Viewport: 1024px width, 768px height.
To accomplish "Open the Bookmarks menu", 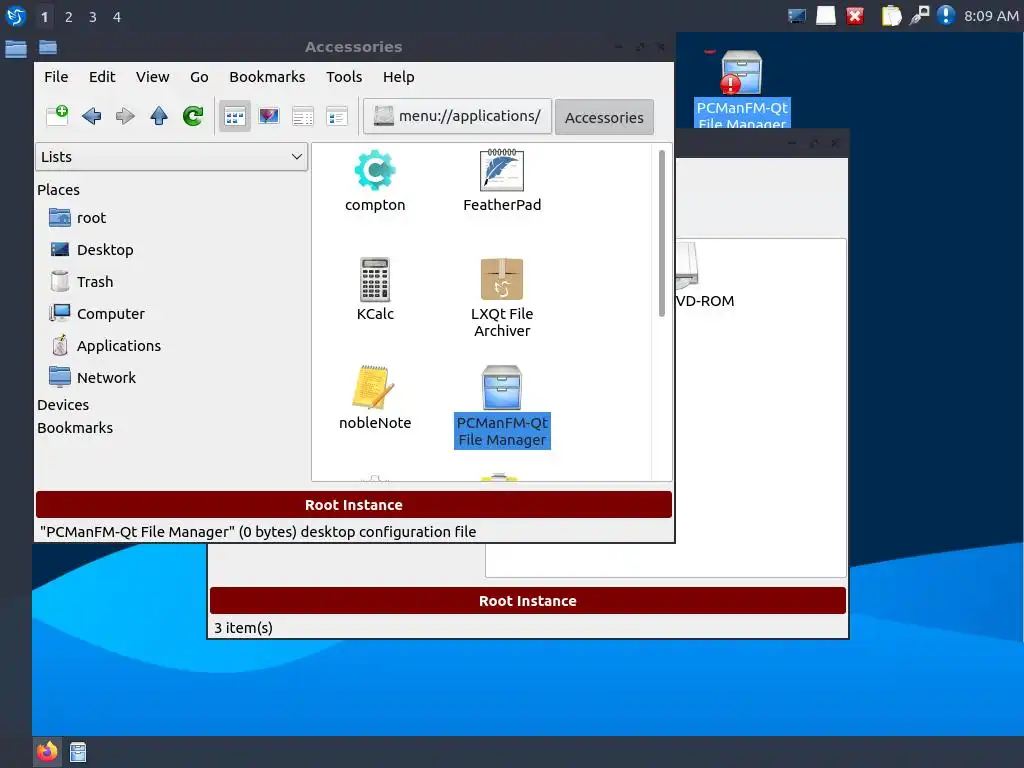I will tap(267, 76).
